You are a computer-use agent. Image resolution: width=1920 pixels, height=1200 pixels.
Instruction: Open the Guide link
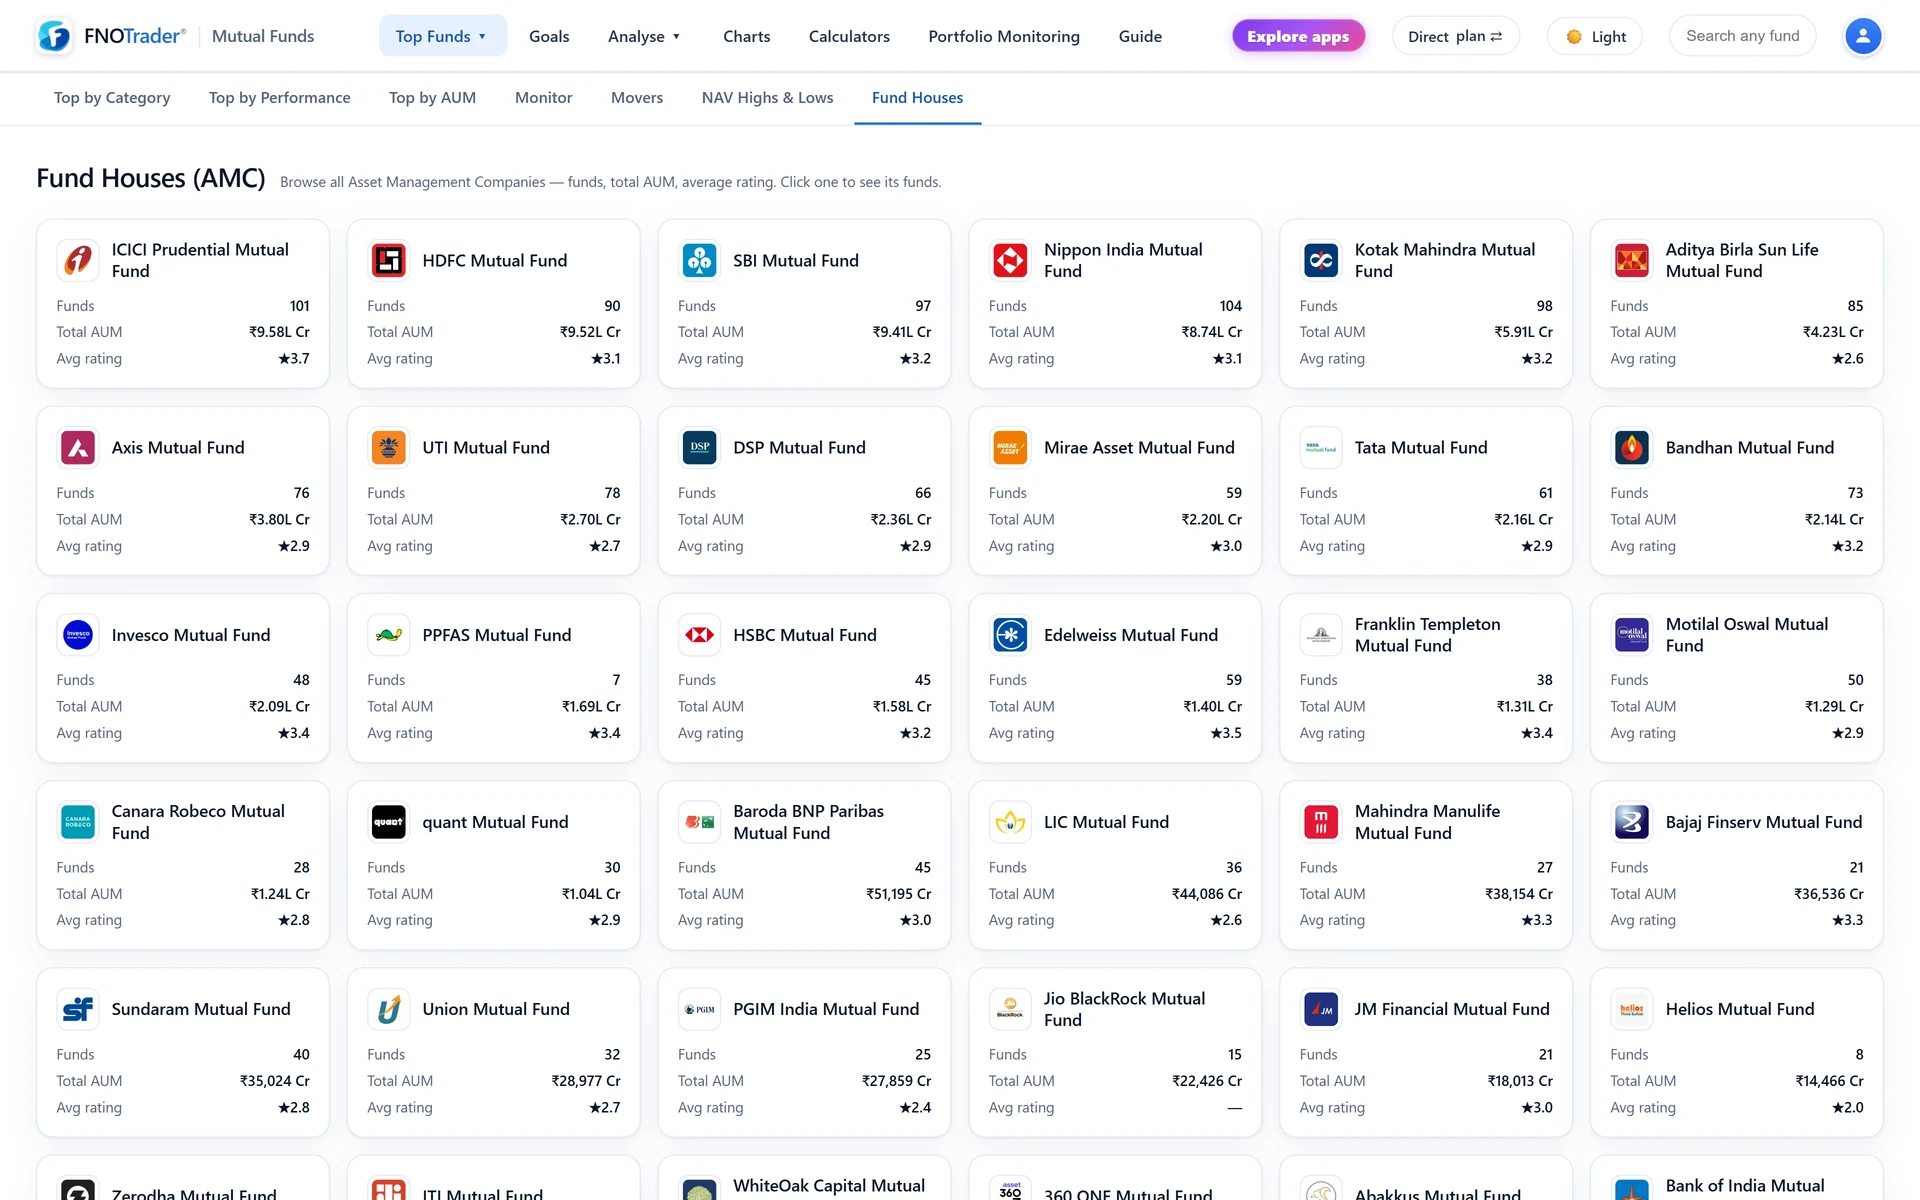1140,36
